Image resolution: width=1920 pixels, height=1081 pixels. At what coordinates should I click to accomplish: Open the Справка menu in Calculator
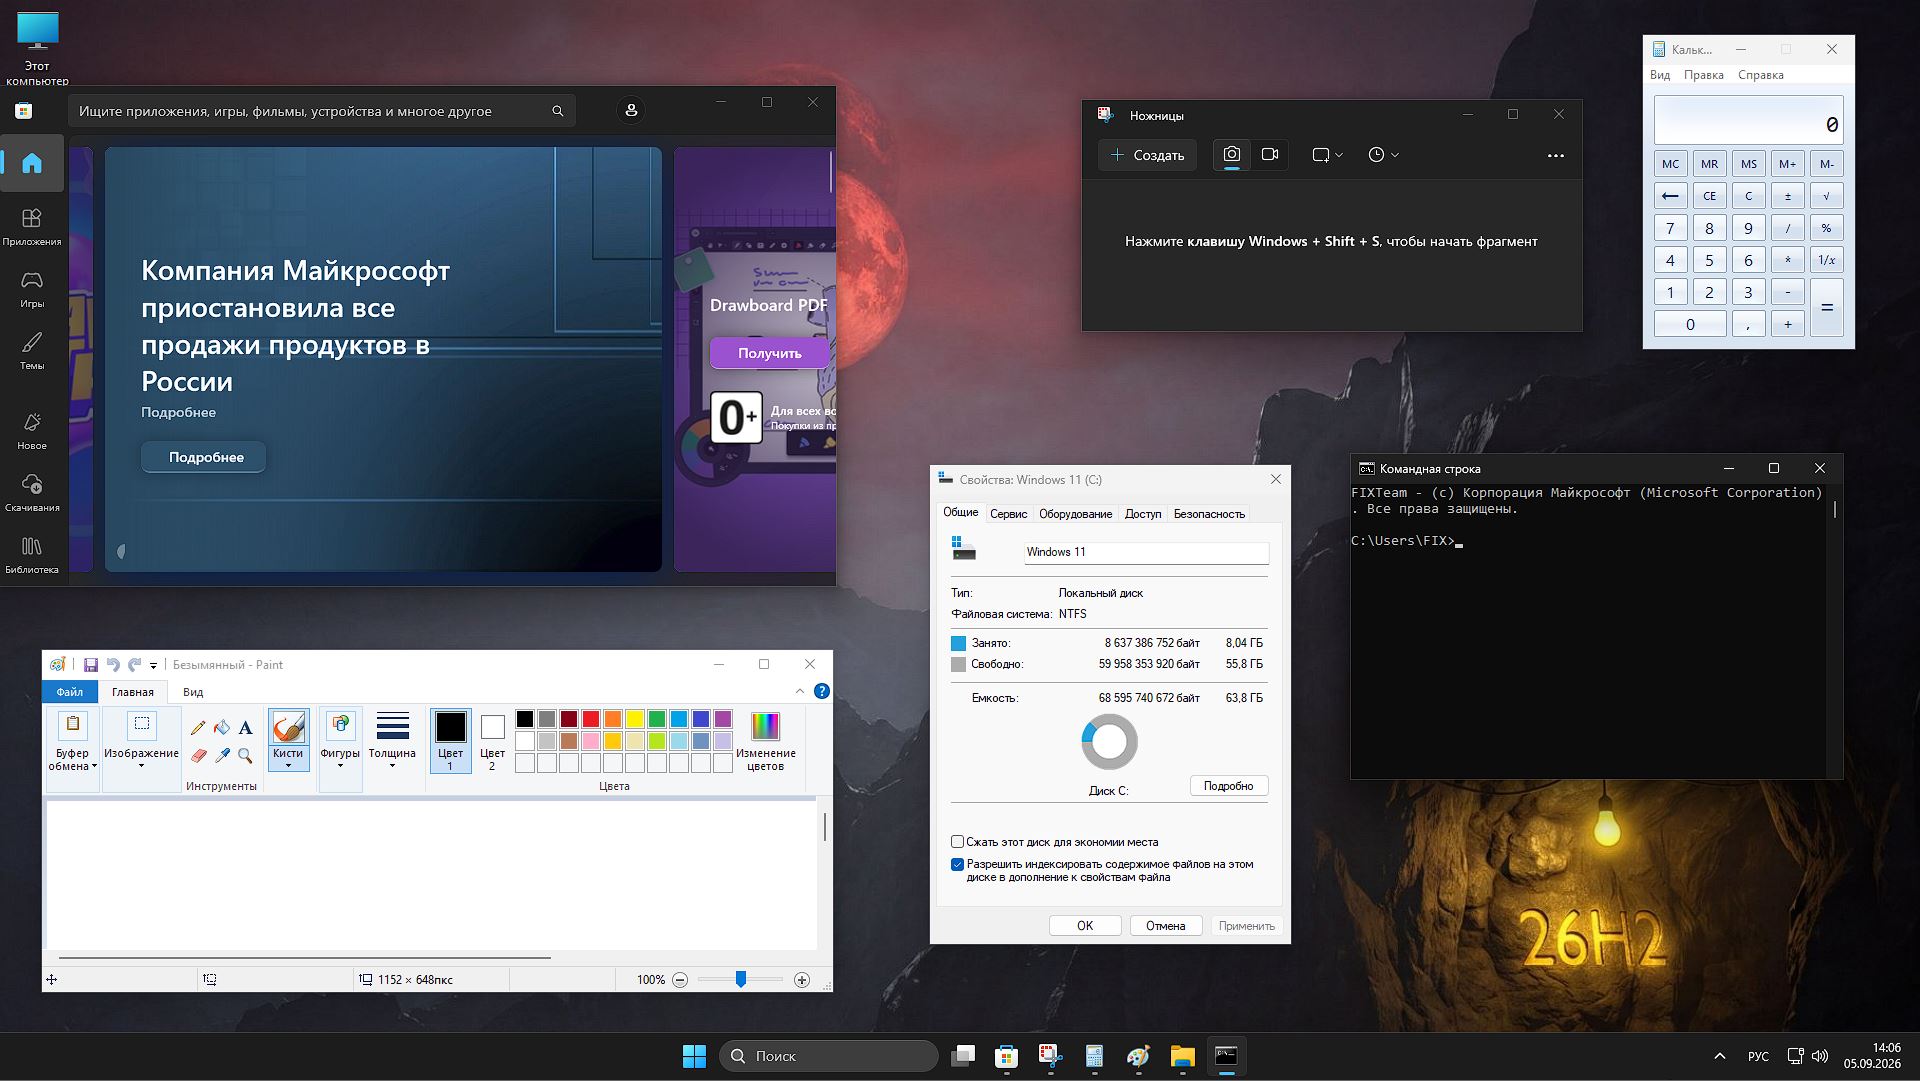point(1760,75)
